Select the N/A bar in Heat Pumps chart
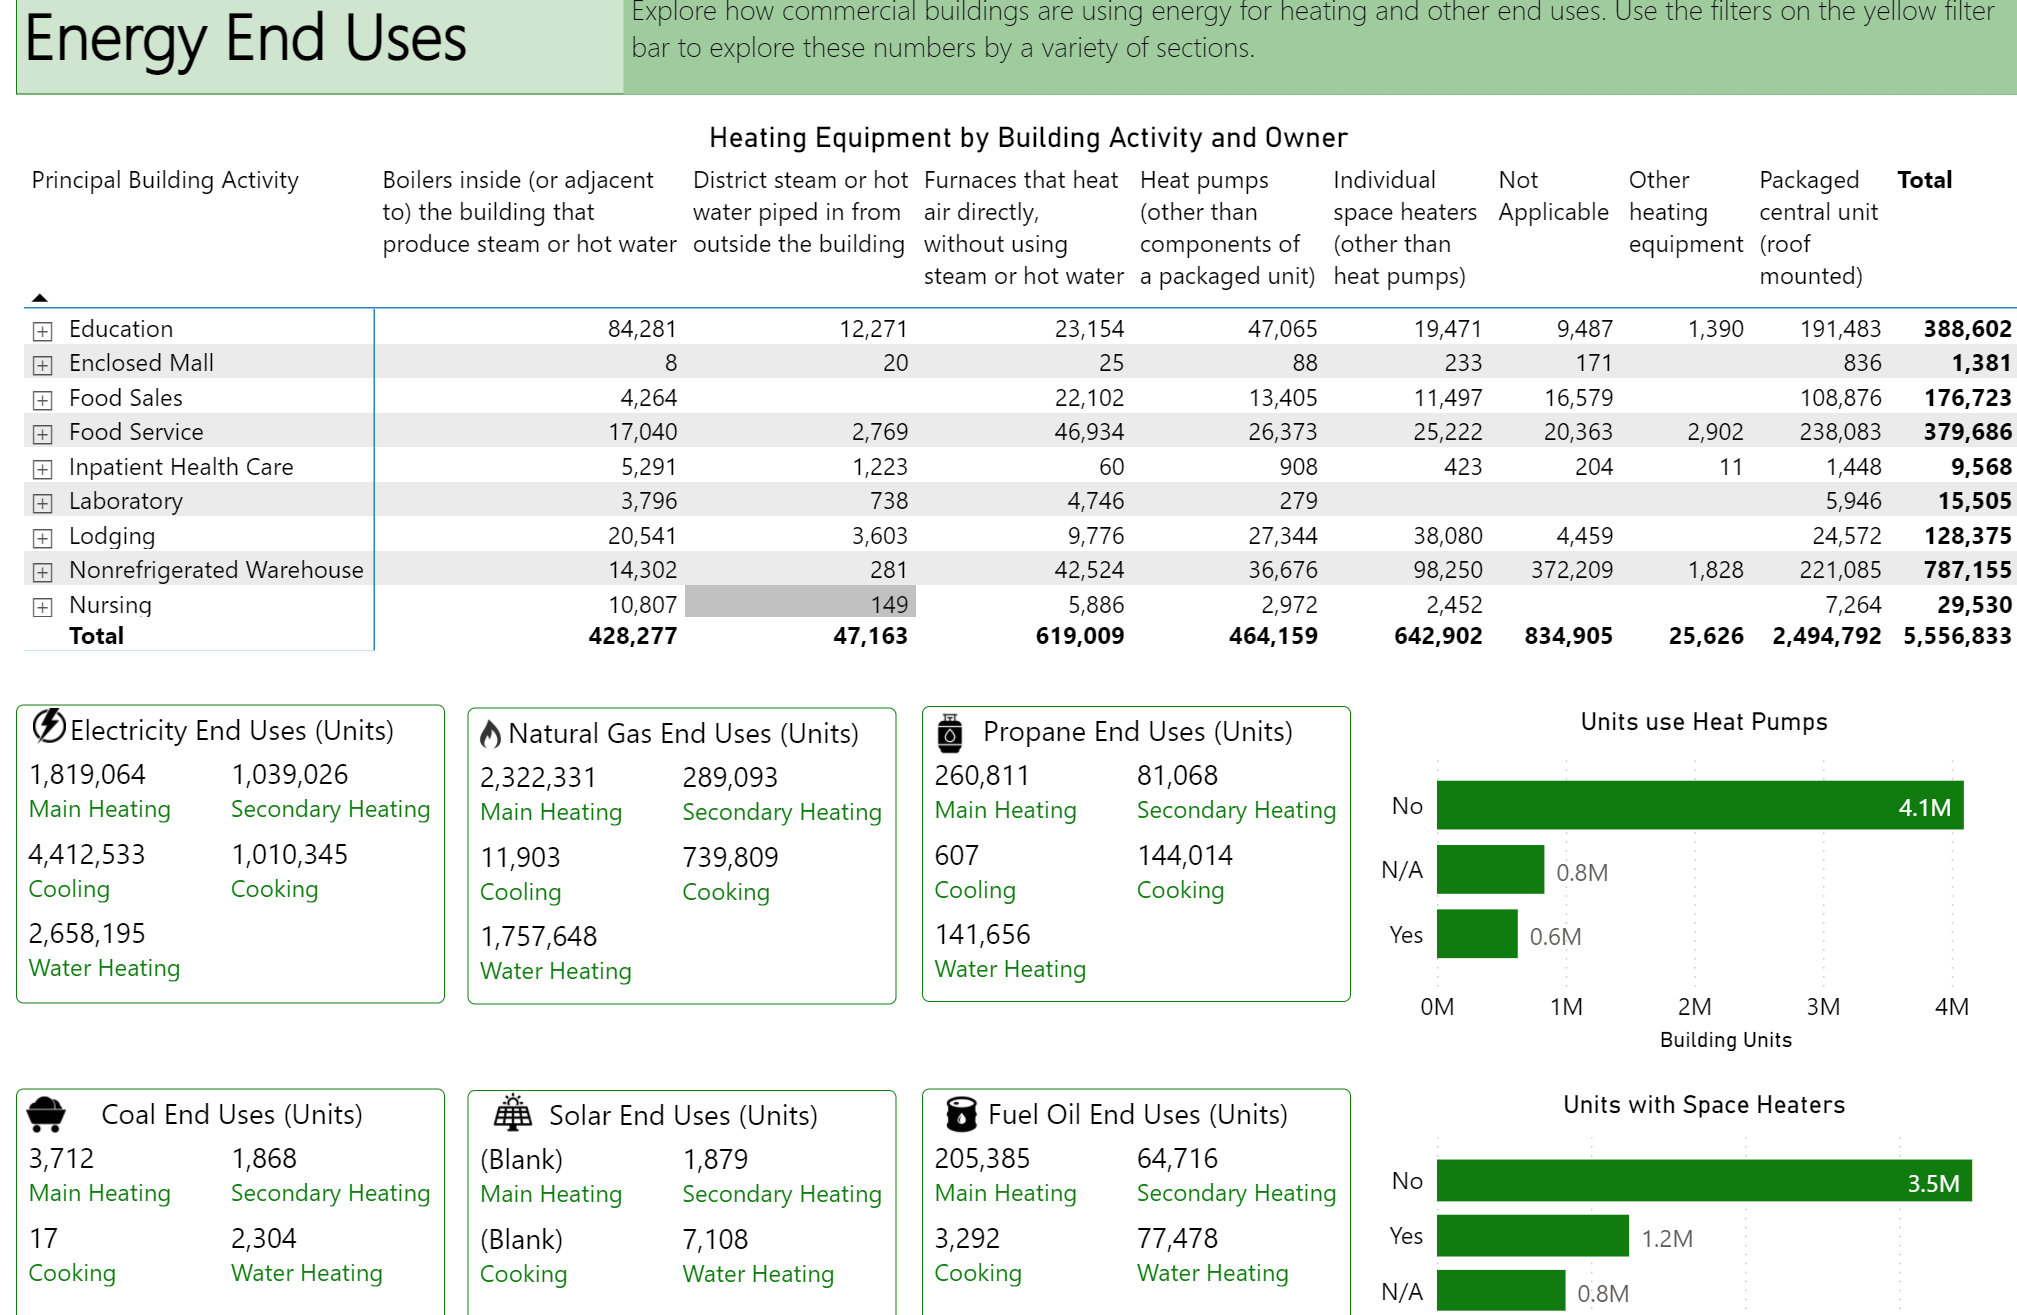 [1490, 869]
